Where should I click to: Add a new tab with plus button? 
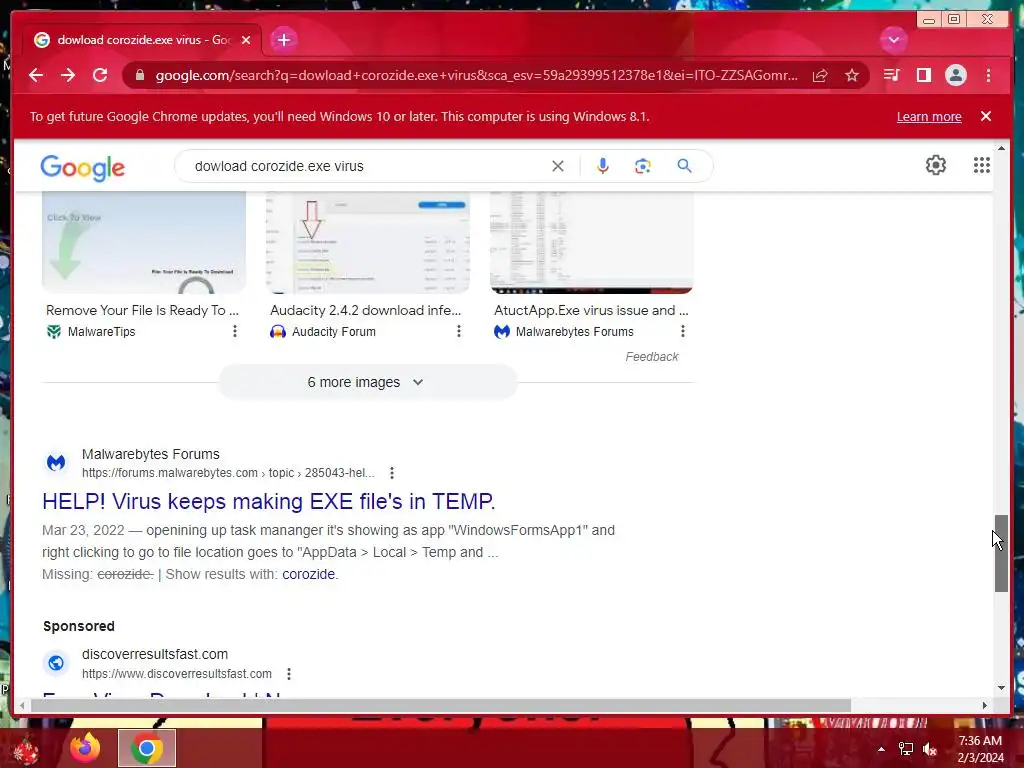pos(283,40)
